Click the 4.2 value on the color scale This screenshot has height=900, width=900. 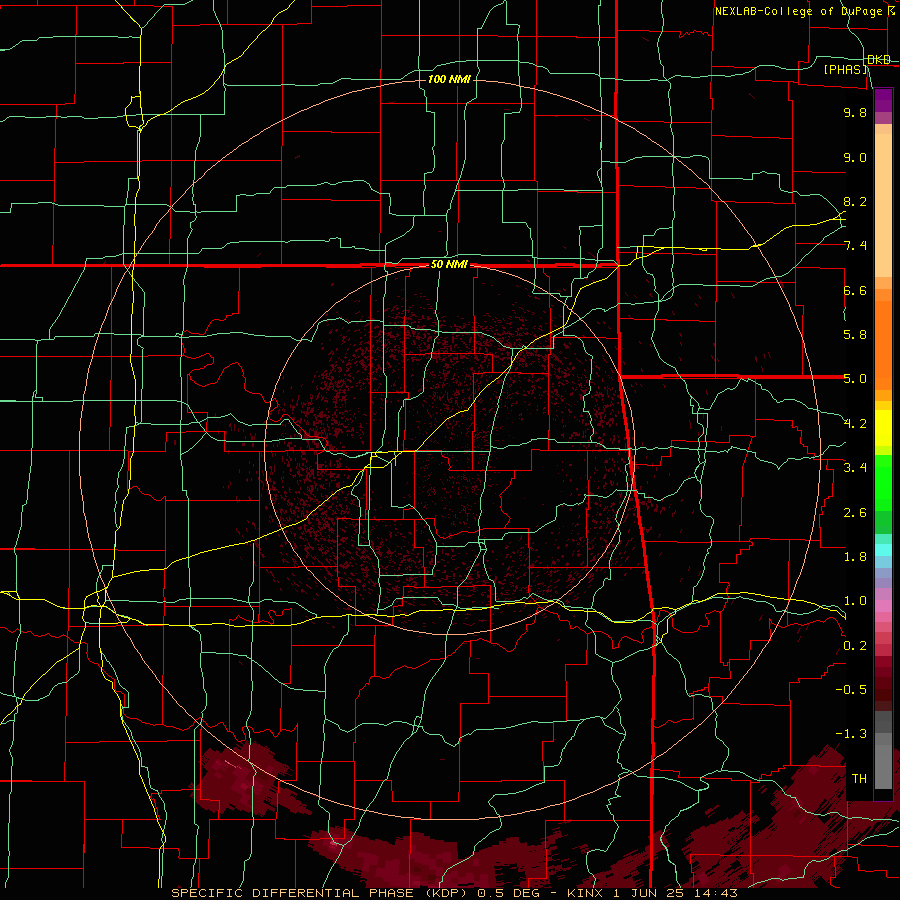[855, 424]
